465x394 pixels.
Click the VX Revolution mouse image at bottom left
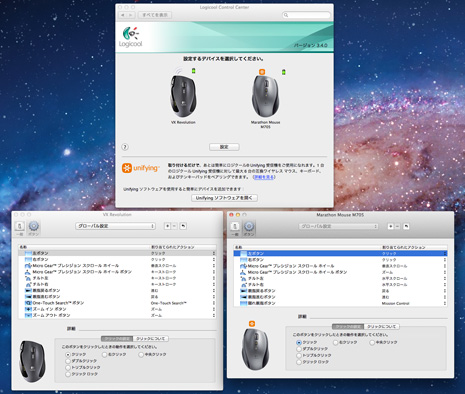click(32, 361)
